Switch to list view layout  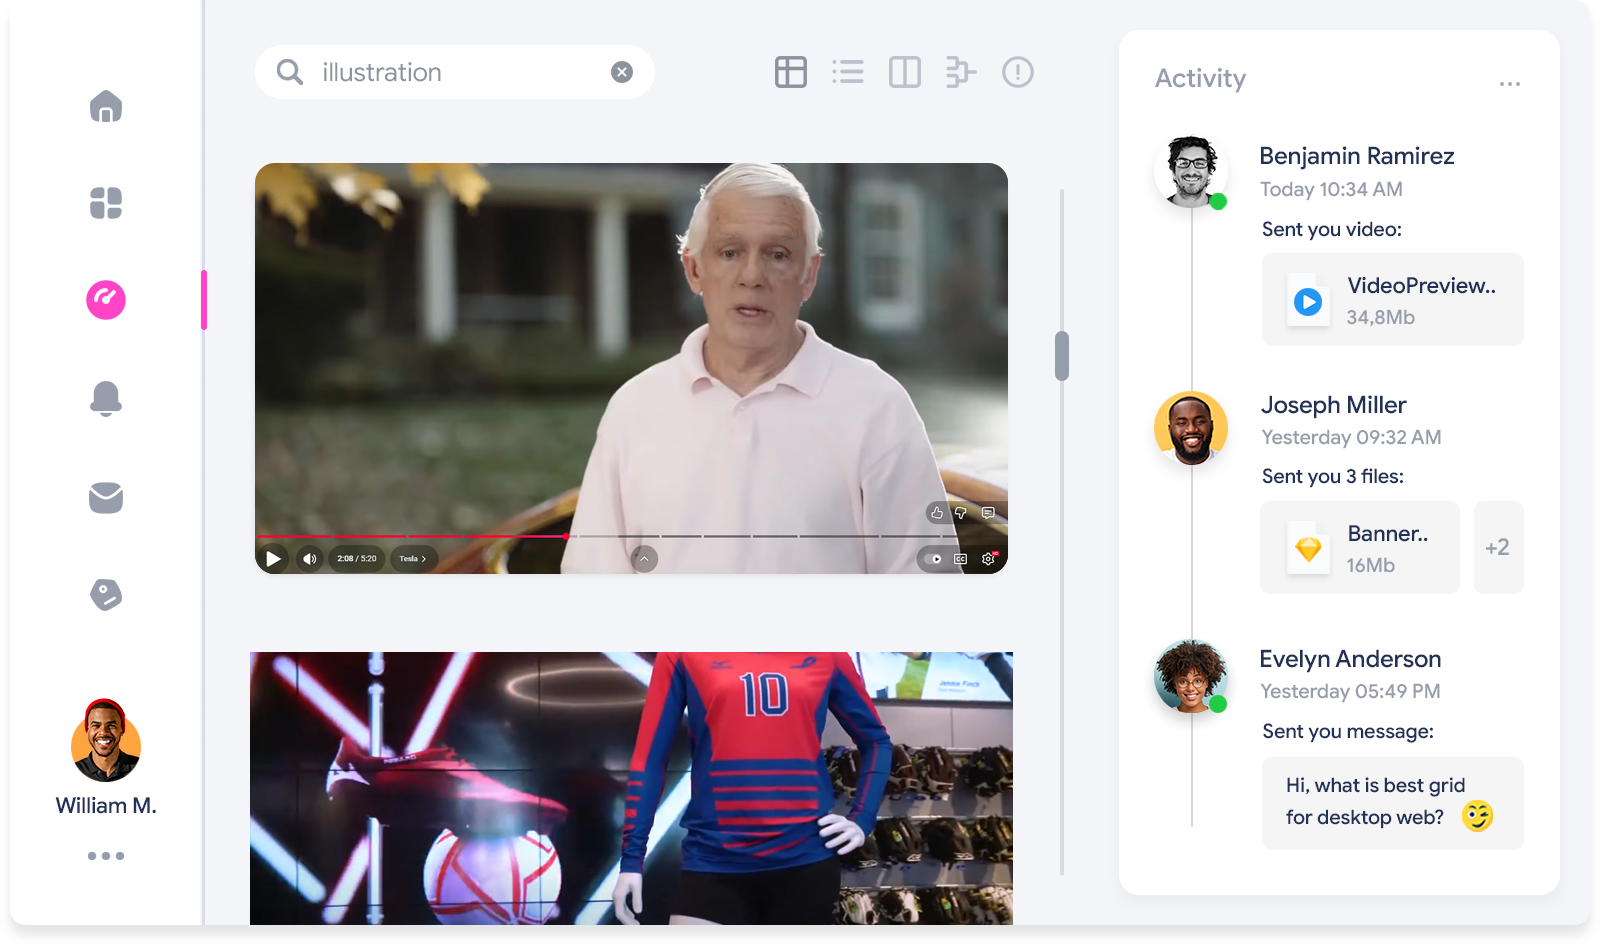pos(848,72)
